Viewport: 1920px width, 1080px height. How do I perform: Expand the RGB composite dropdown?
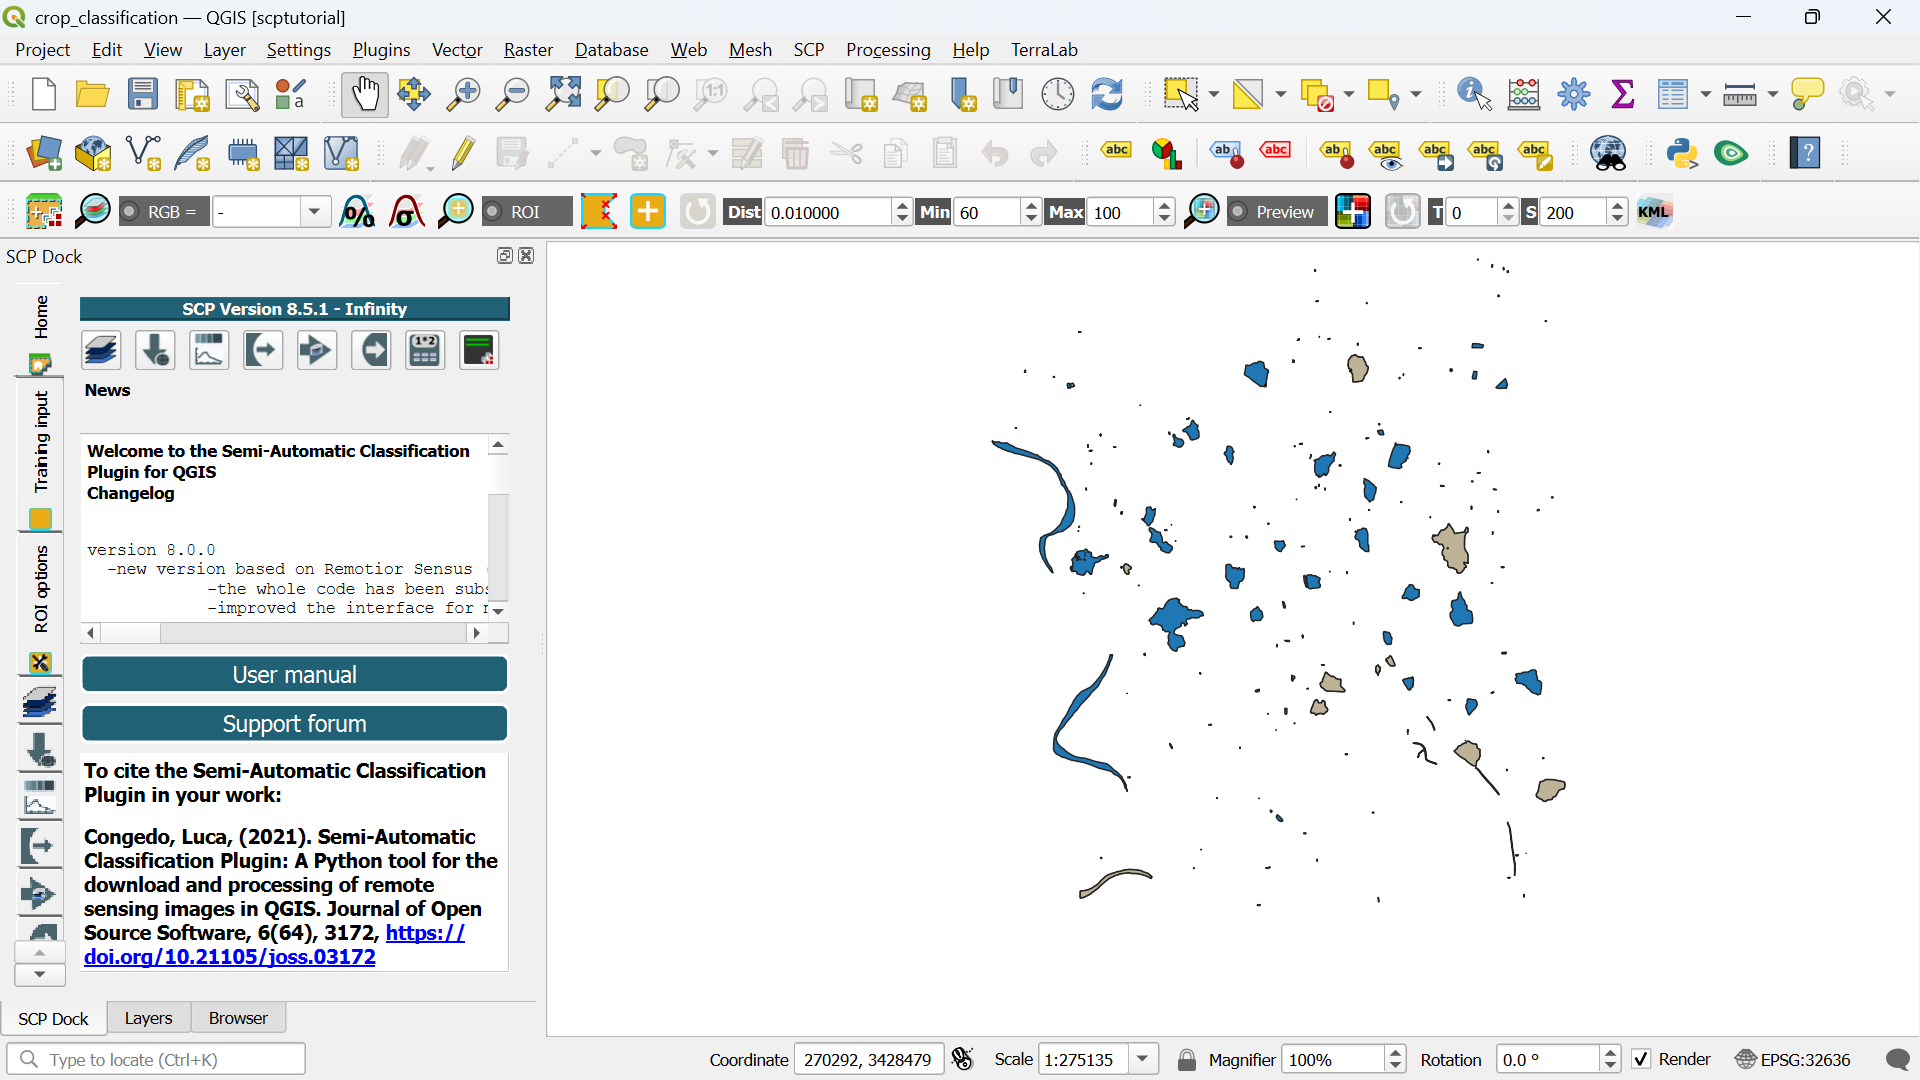click(x=314, y=212)
